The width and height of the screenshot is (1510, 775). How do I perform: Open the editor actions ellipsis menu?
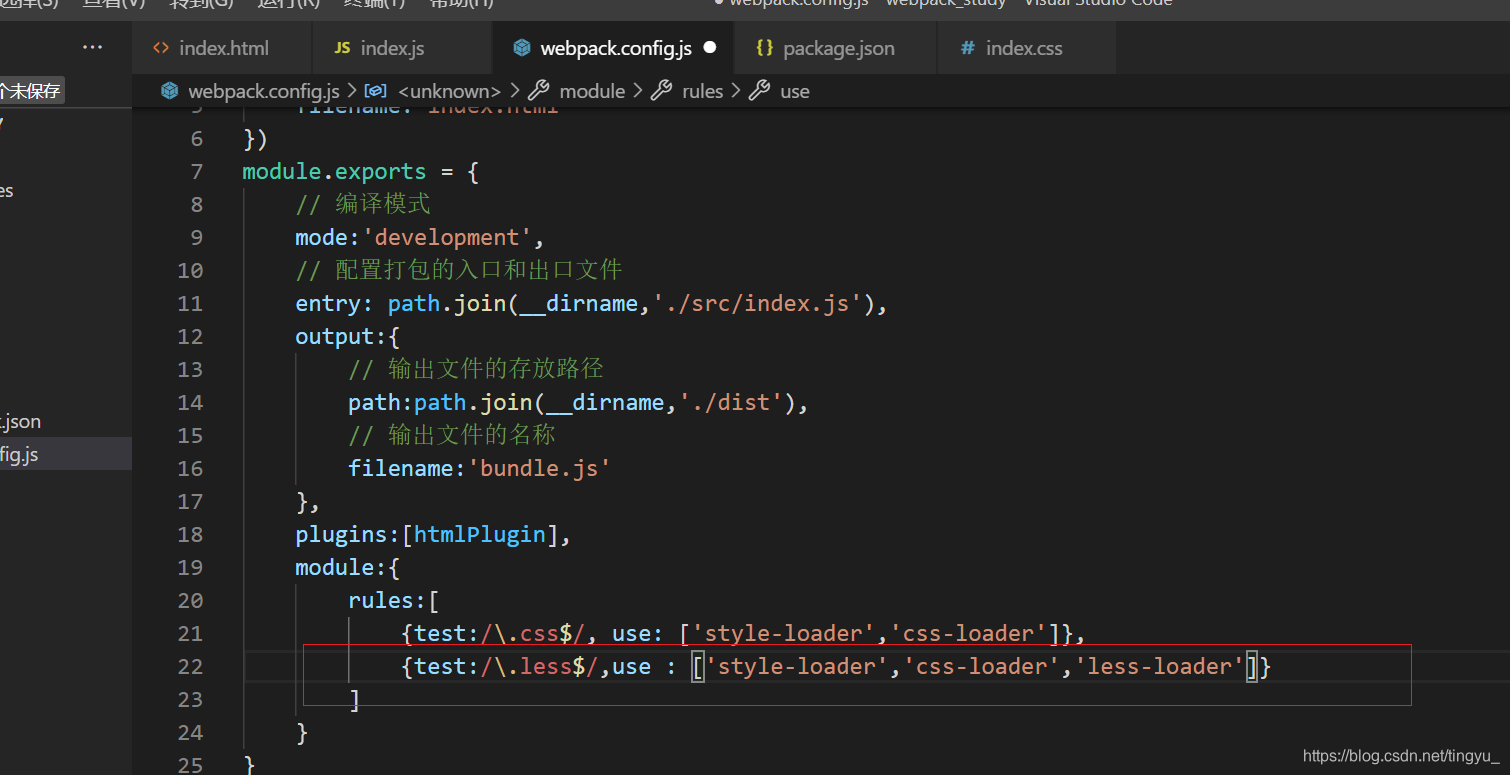[93, 46]
